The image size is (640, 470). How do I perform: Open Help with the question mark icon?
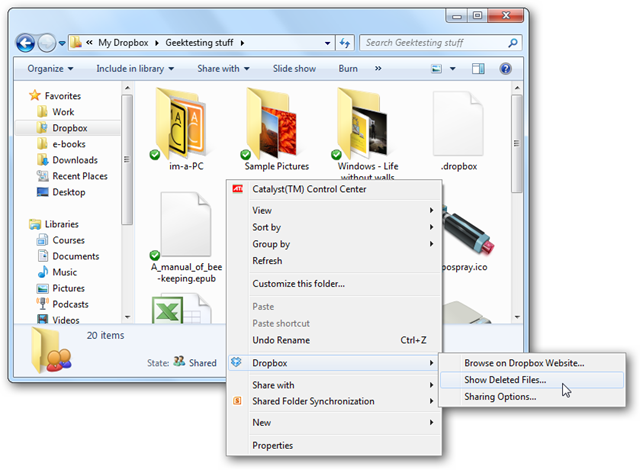(x=505, y=69)
